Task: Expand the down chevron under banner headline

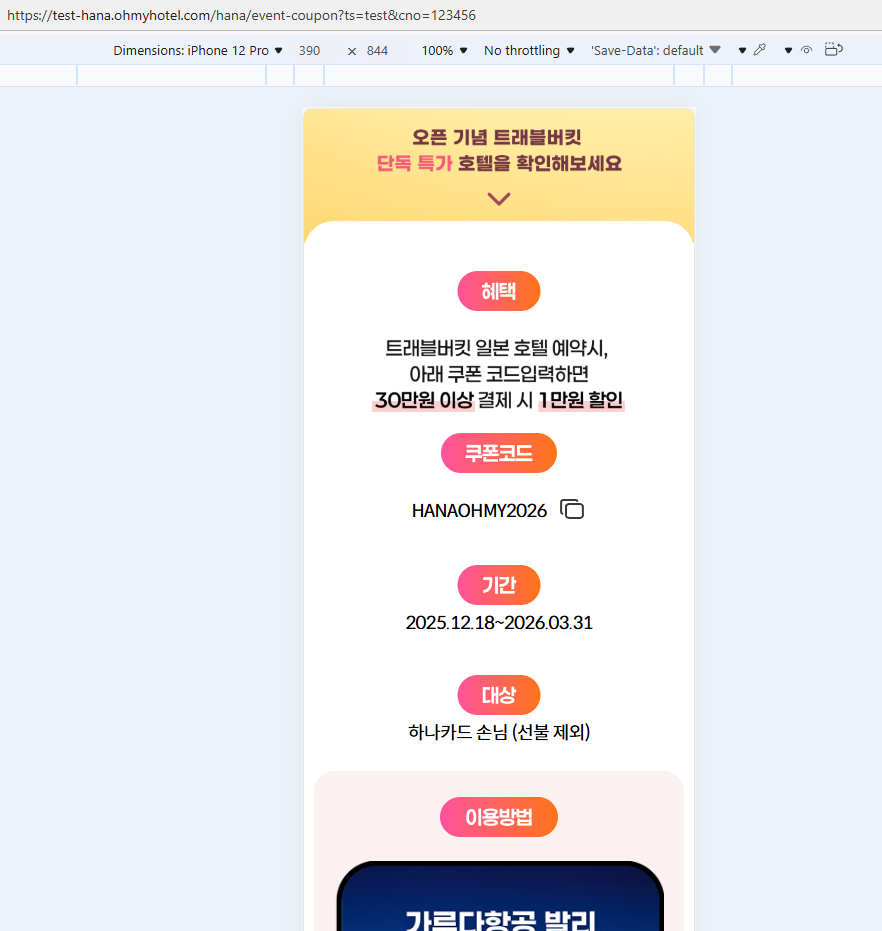Action: [x=499, y=198]
